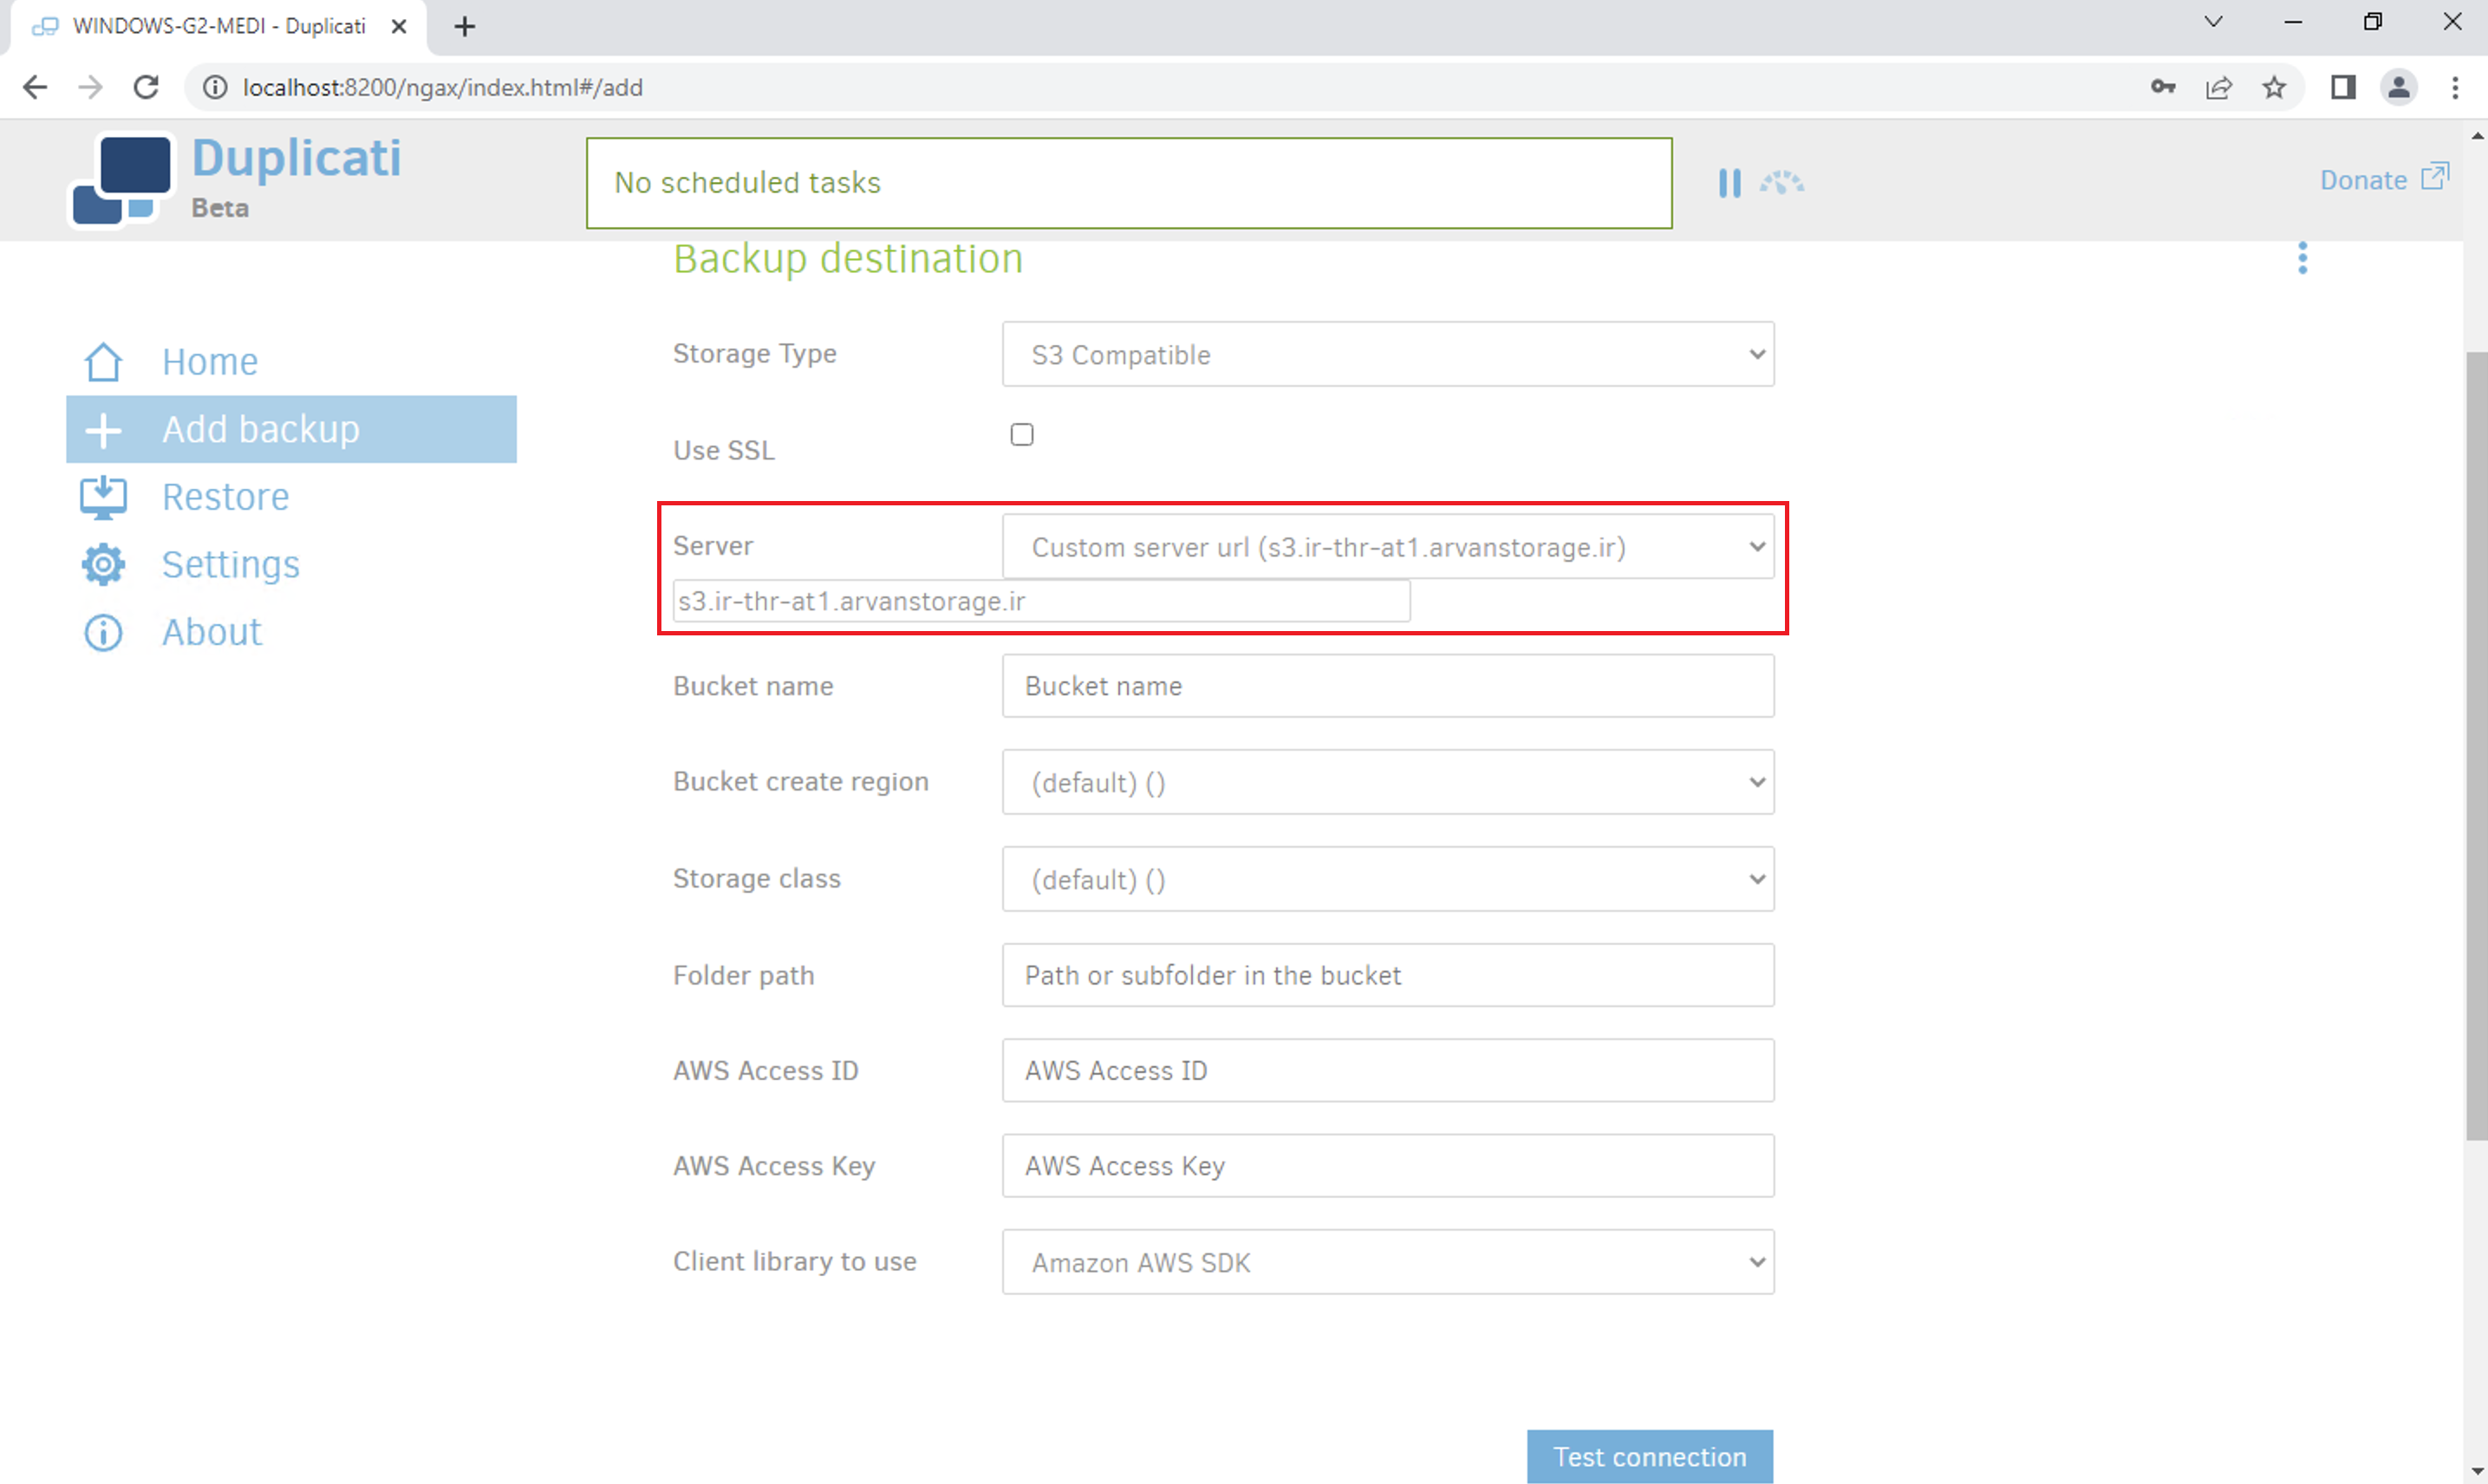
Task: Click the Bucket name input field
Action: coord(1387,686)
